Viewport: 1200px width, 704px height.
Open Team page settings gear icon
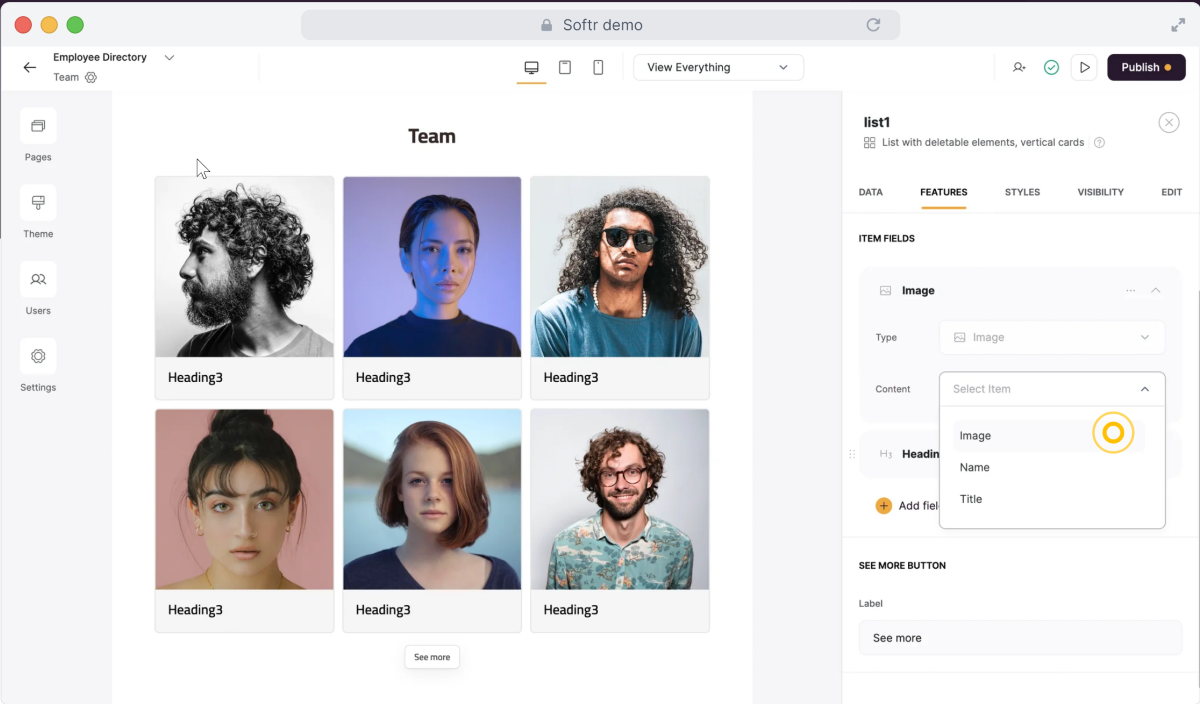click(91, 77)
